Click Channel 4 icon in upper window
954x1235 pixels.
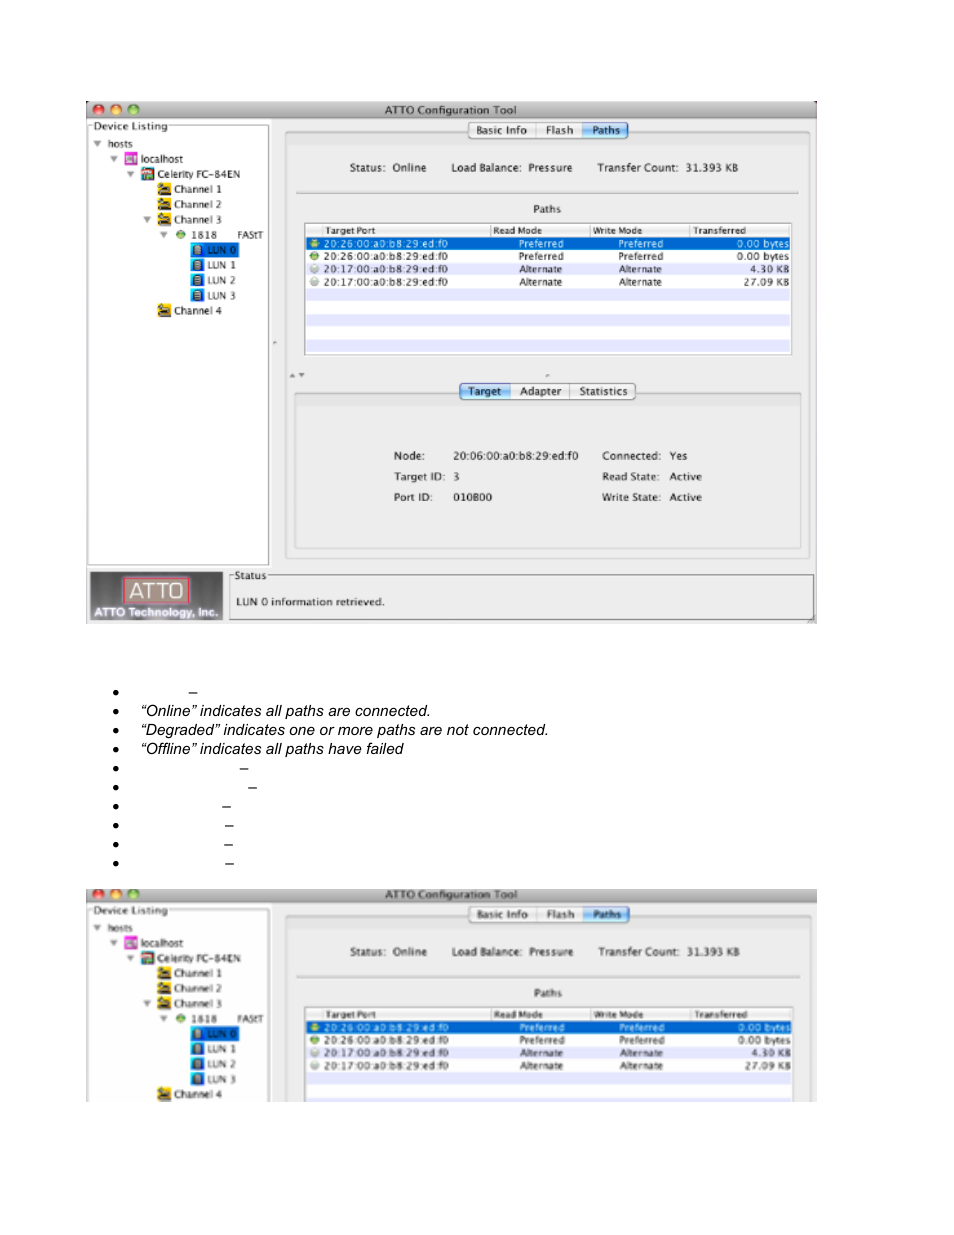[164, 311]
